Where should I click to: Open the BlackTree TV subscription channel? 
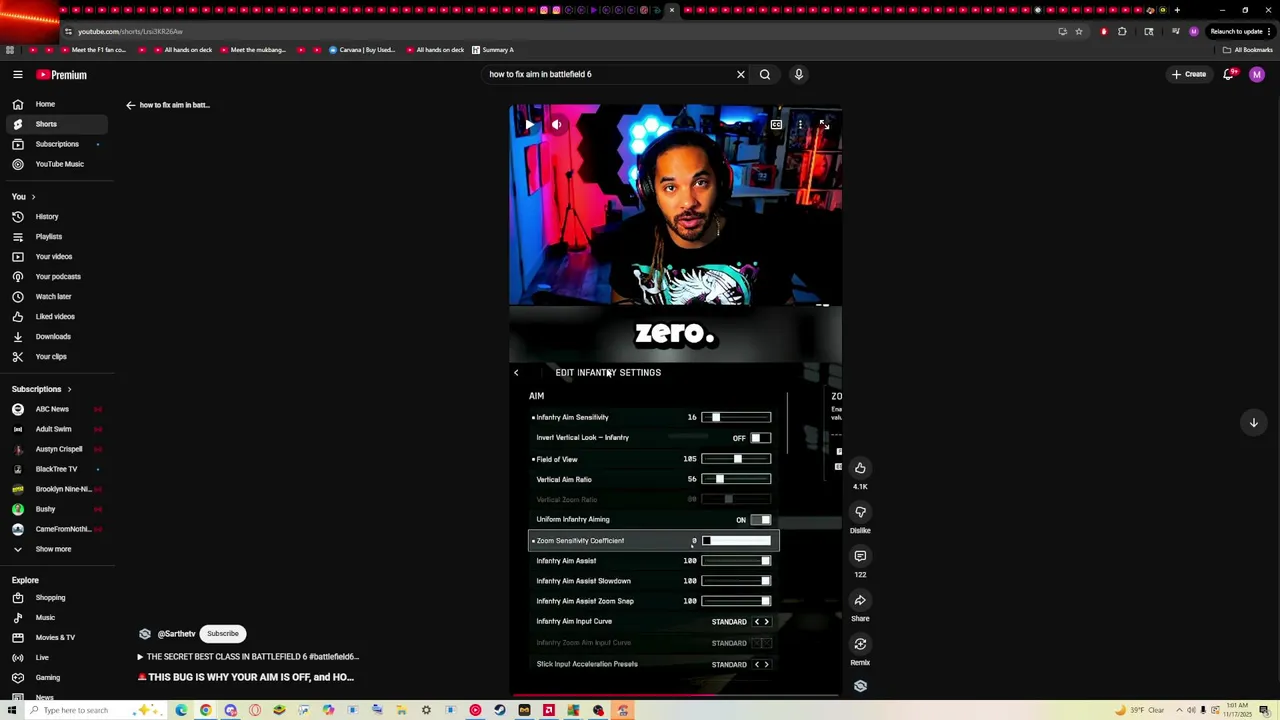(x=56, y=469)
